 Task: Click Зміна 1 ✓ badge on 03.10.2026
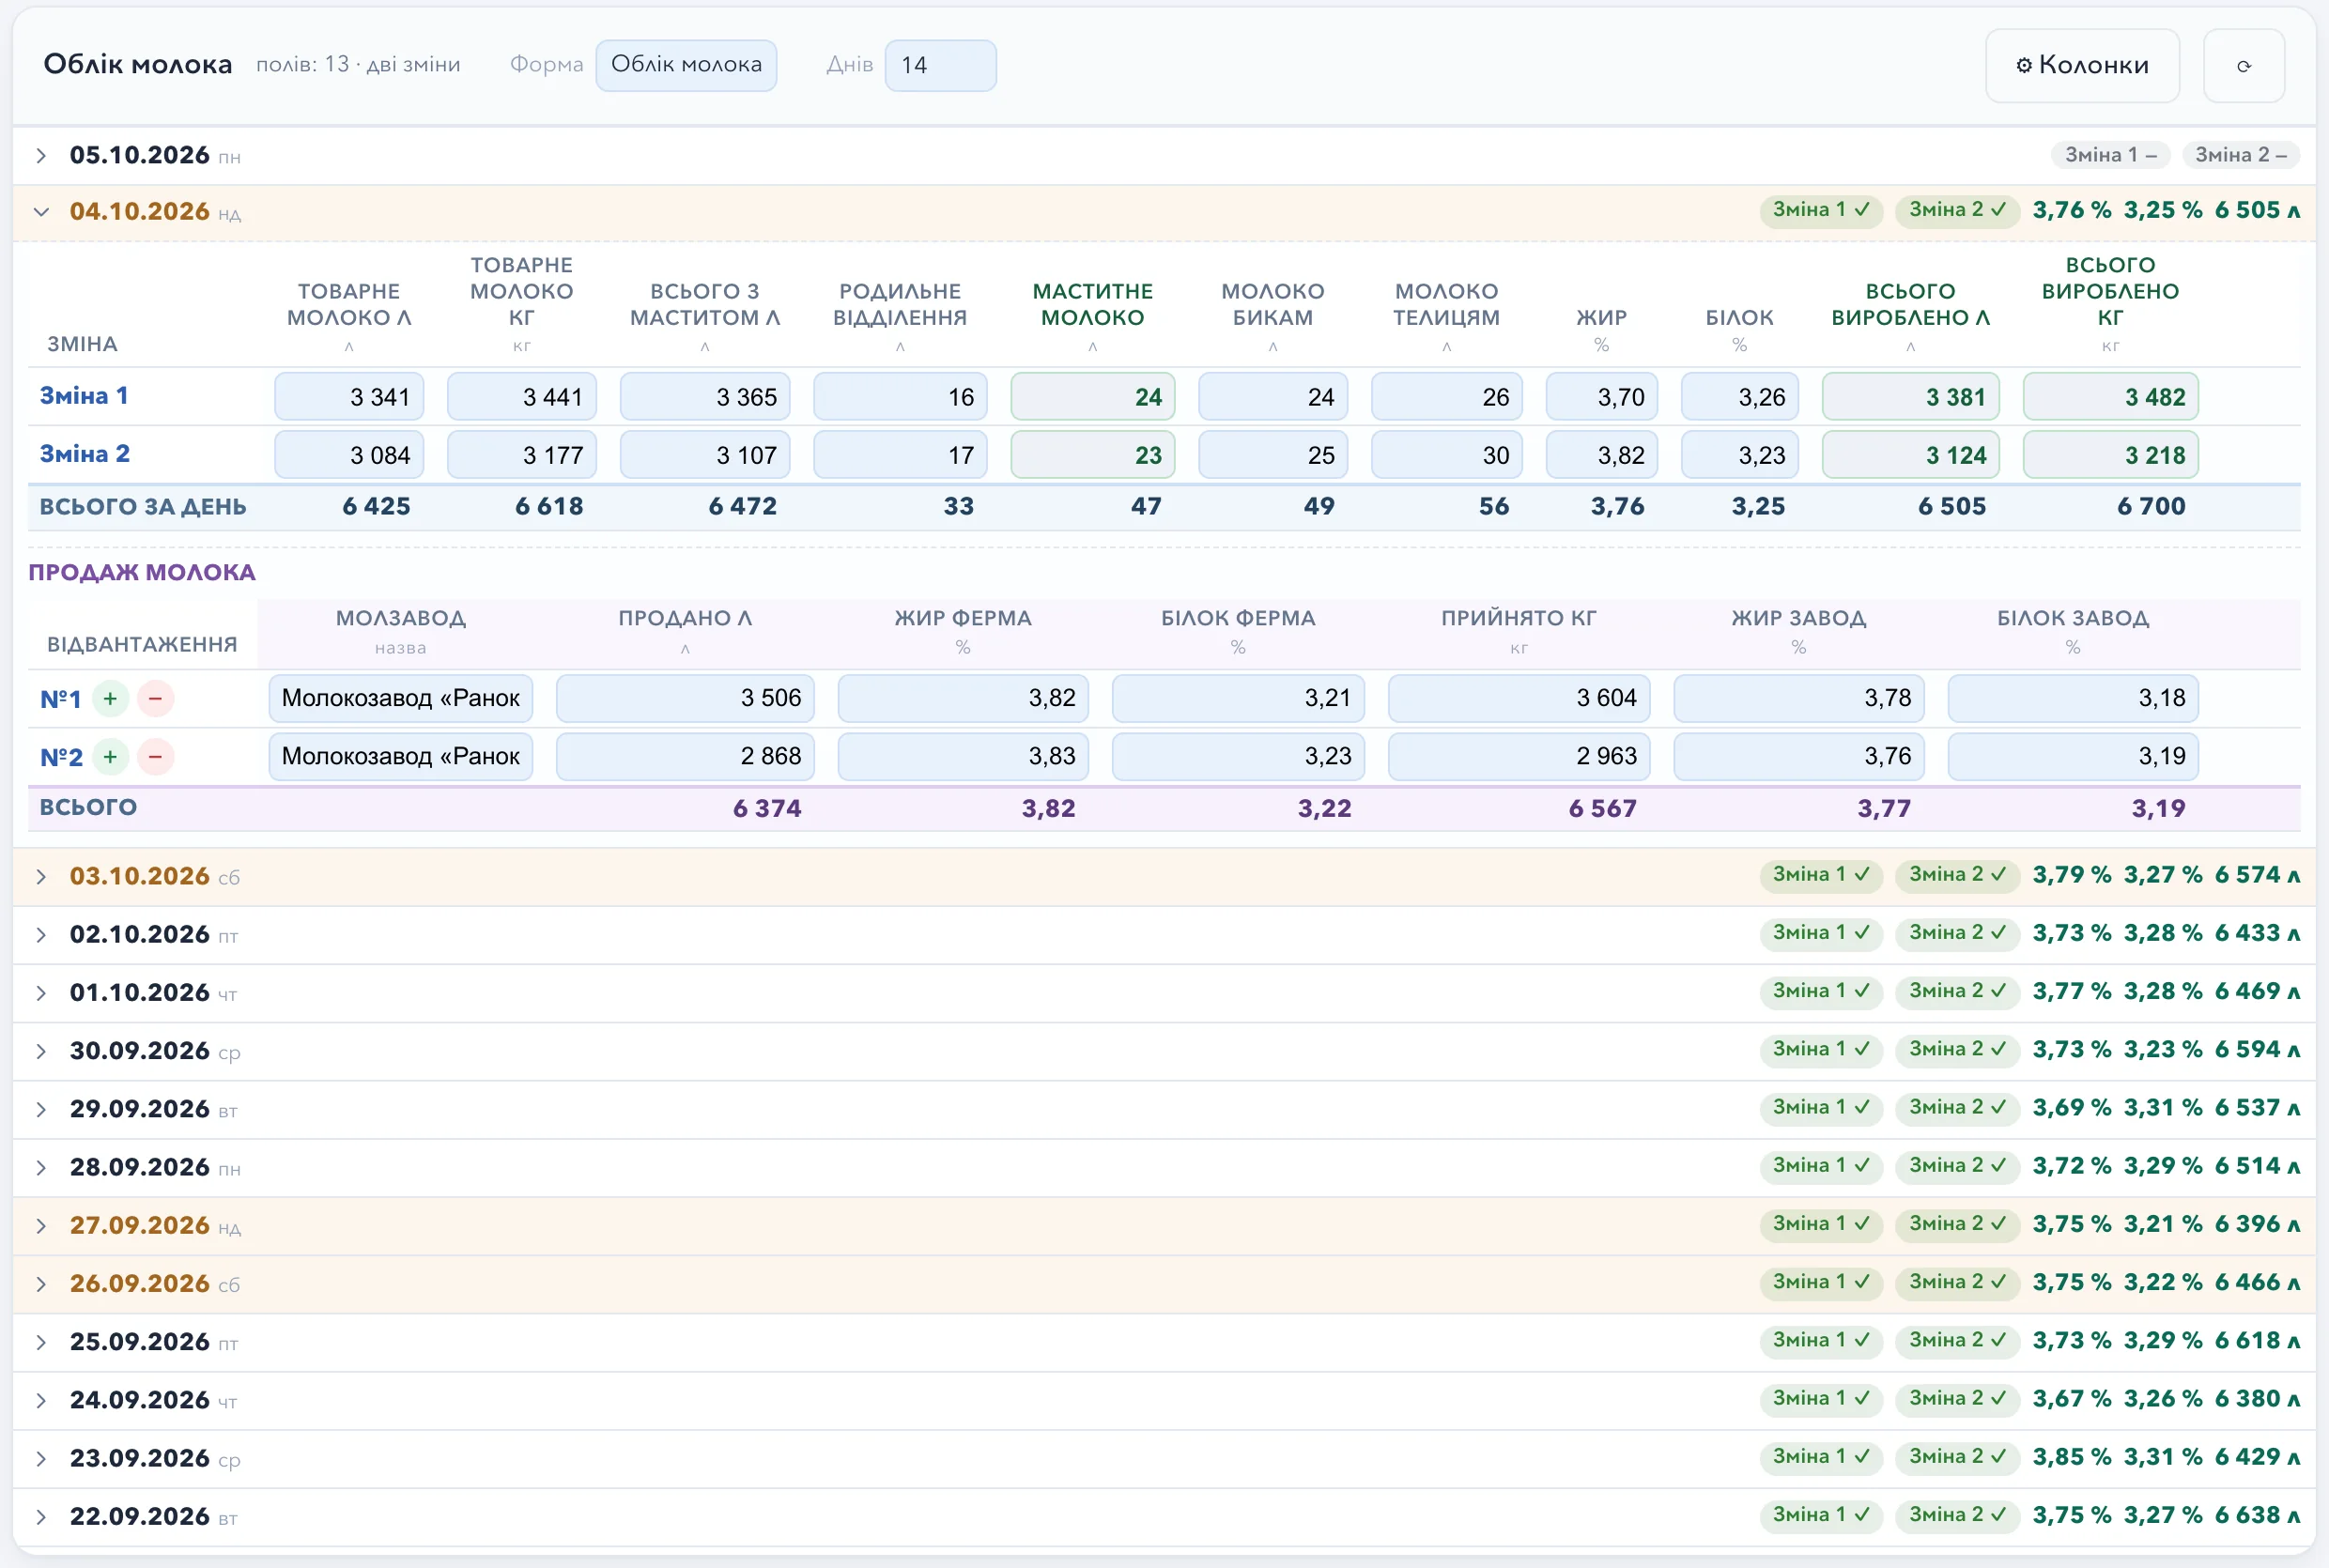1821,875
